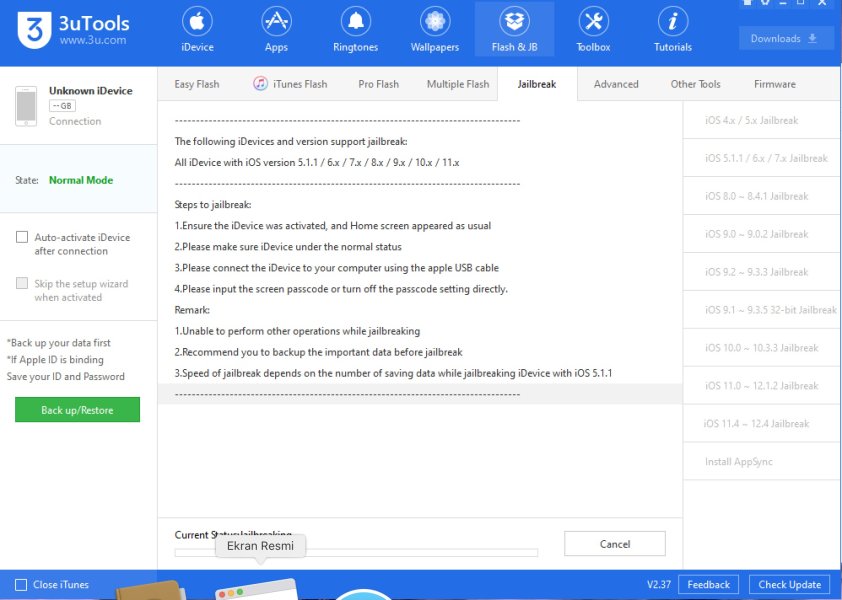Open the Tutorials info icon
Viewport: 842px width, 600px height.
[673, 21]
